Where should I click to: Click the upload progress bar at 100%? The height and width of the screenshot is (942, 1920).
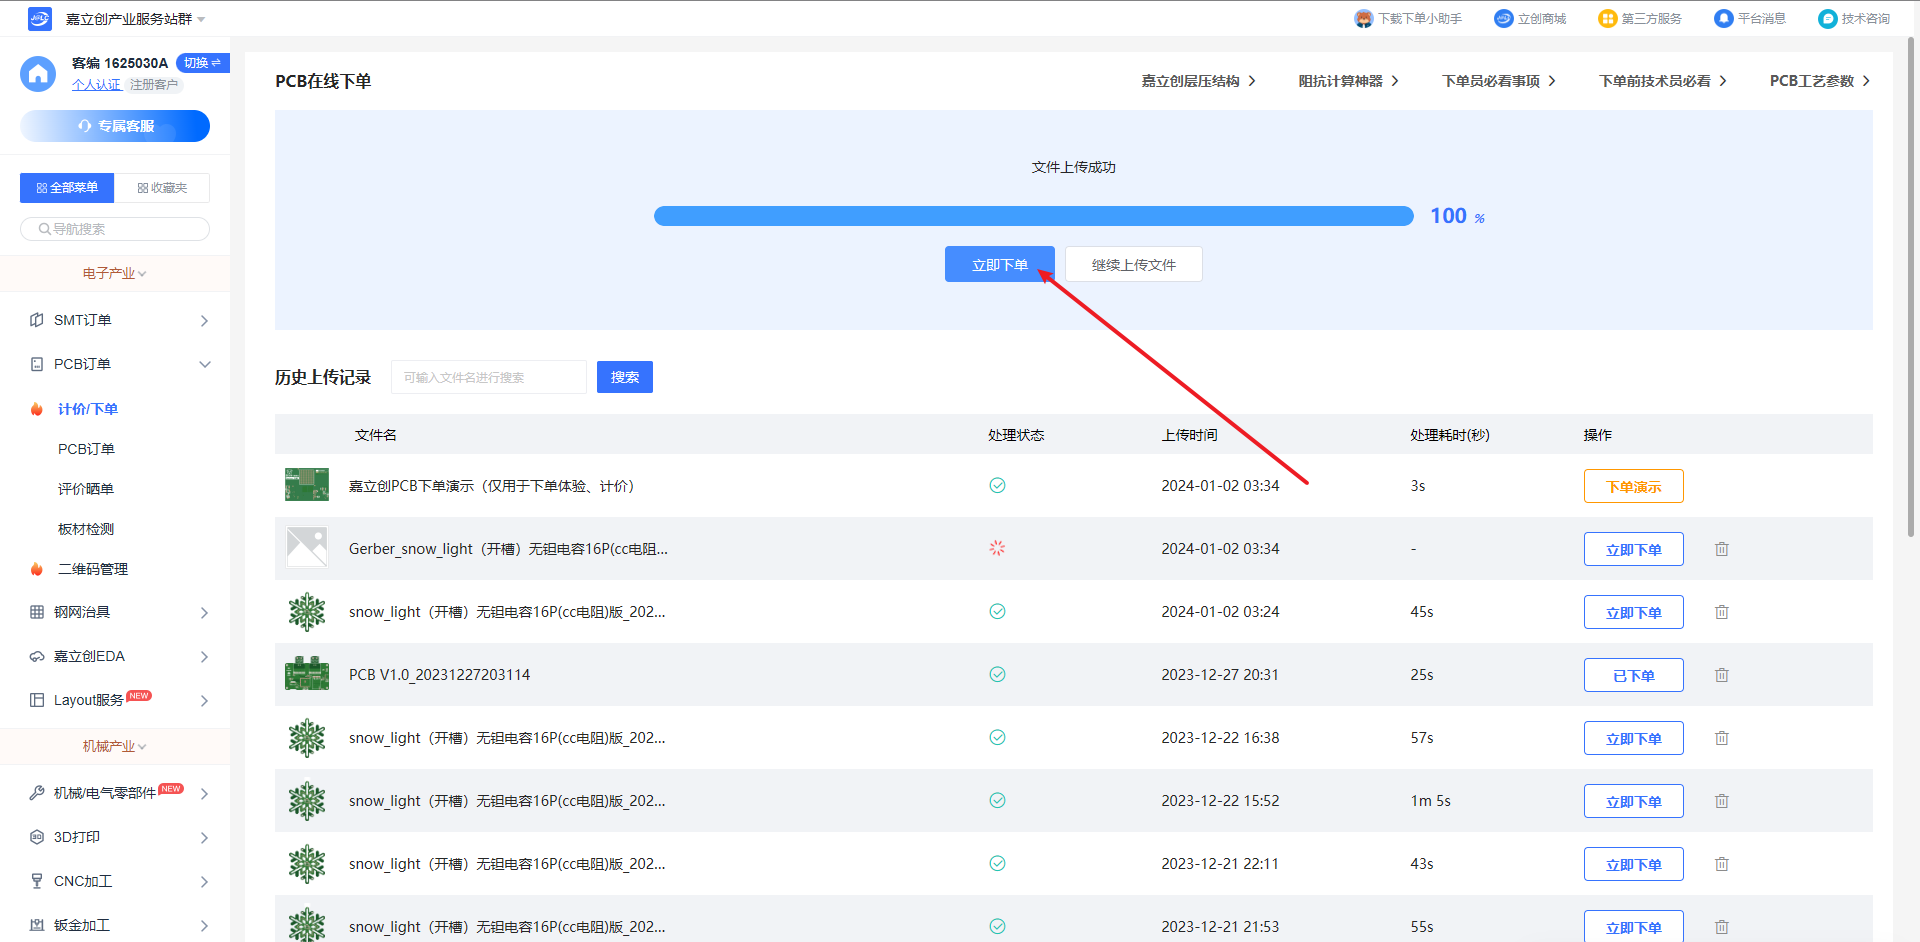1034,216
